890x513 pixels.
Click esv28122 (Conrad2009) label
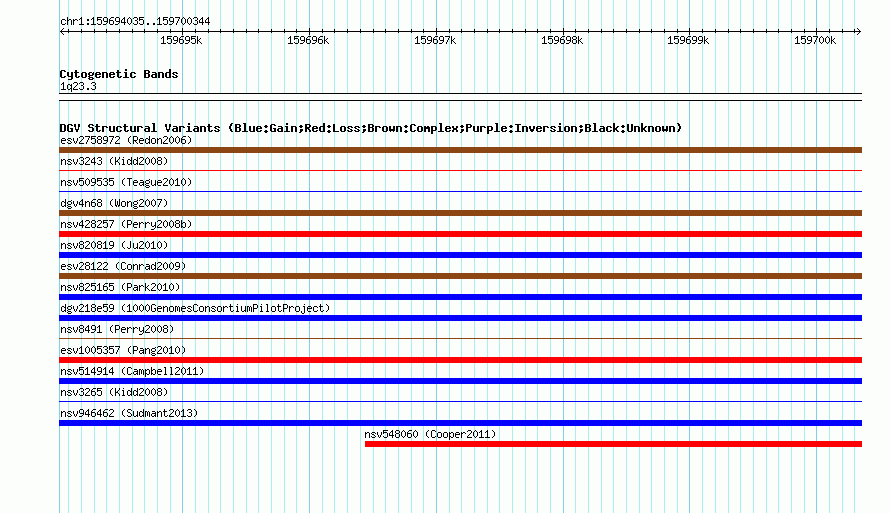[x=123, y=266]
